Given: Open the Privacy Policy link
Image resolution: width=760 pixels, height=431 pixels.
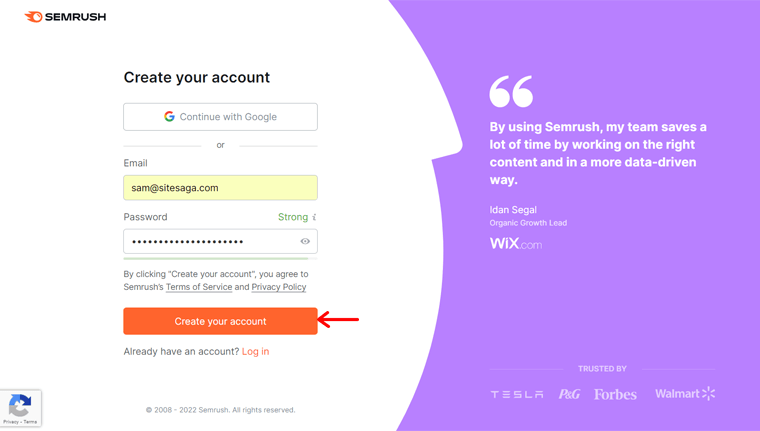Looking at the screenshot, I should pyautogui.click(x=279, y=287).
